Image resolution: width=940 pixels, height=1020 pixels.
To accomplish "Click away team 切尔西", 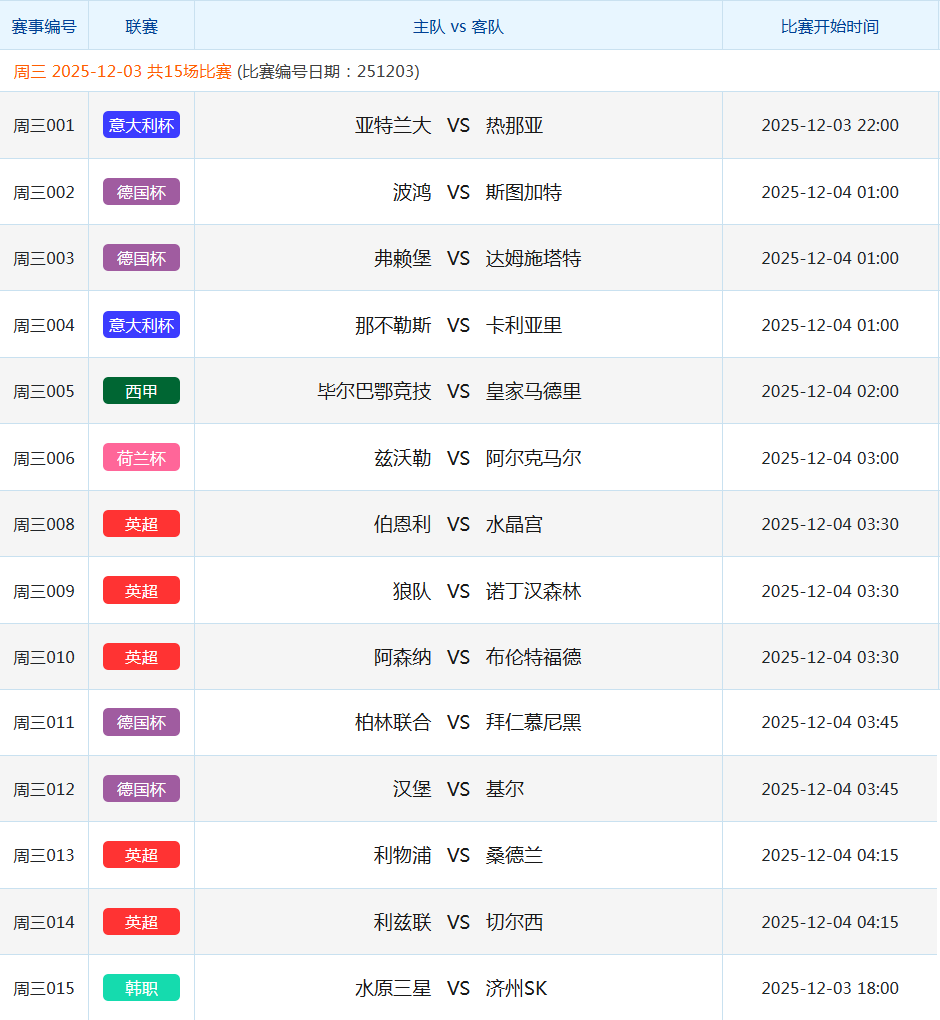I will tap(514, 922).
